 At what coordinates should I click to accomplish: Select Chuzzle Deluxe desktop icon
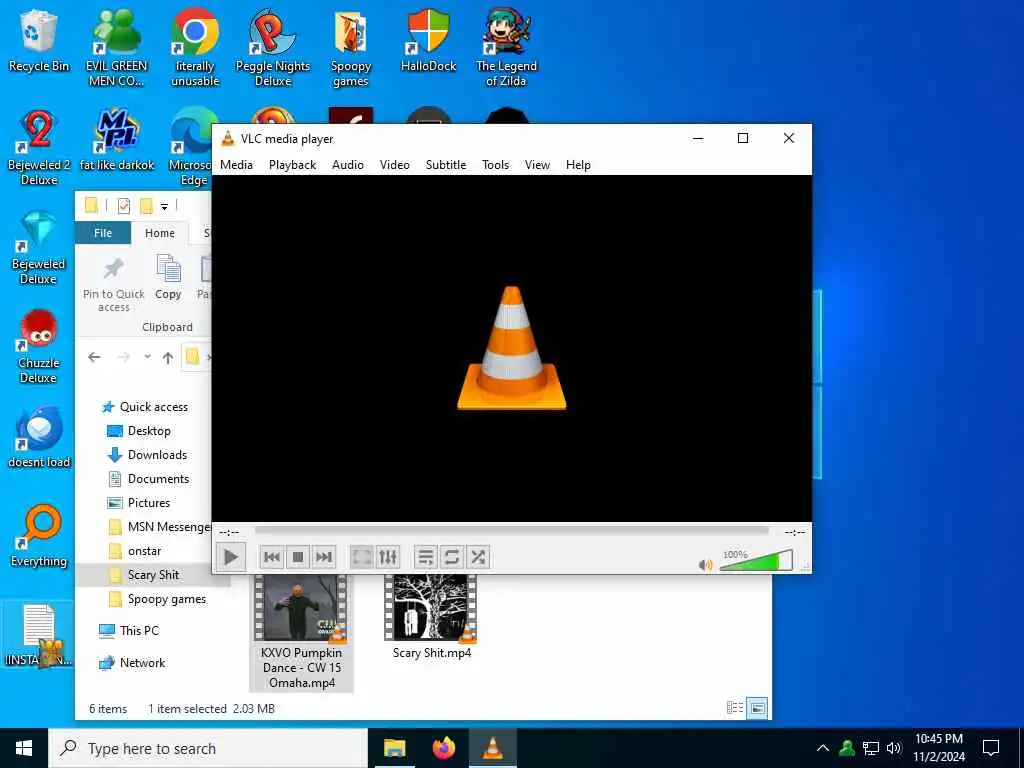(39, 346)
